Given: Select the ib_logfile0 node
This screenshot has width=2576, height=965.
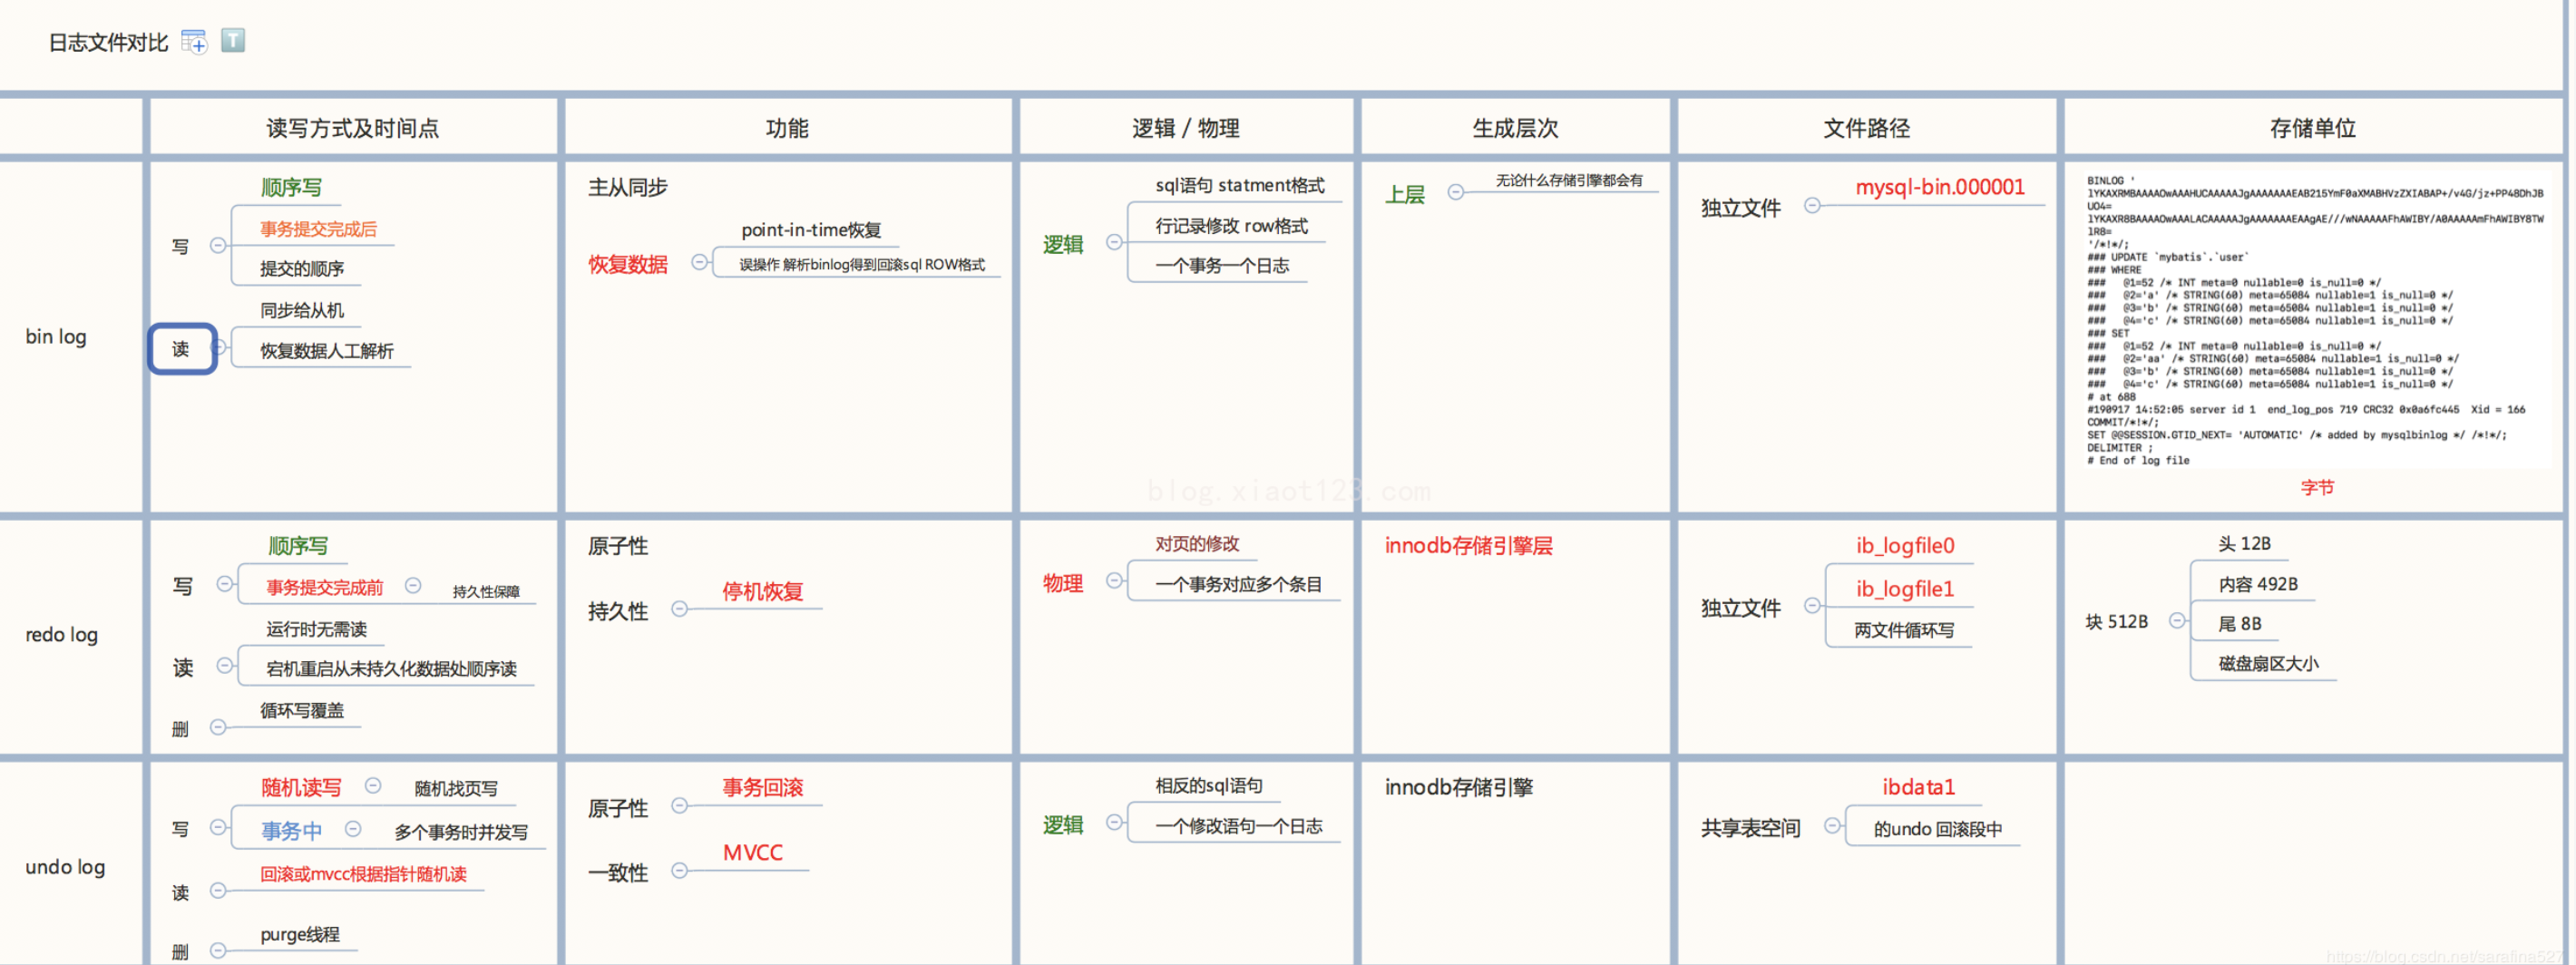Looking at the screenshot, I should (1905, 546).
